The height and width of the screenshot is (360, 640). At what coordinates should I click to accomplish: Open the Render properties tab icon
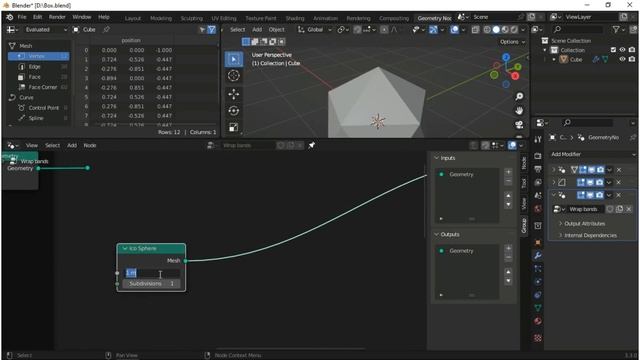[538, 156]
